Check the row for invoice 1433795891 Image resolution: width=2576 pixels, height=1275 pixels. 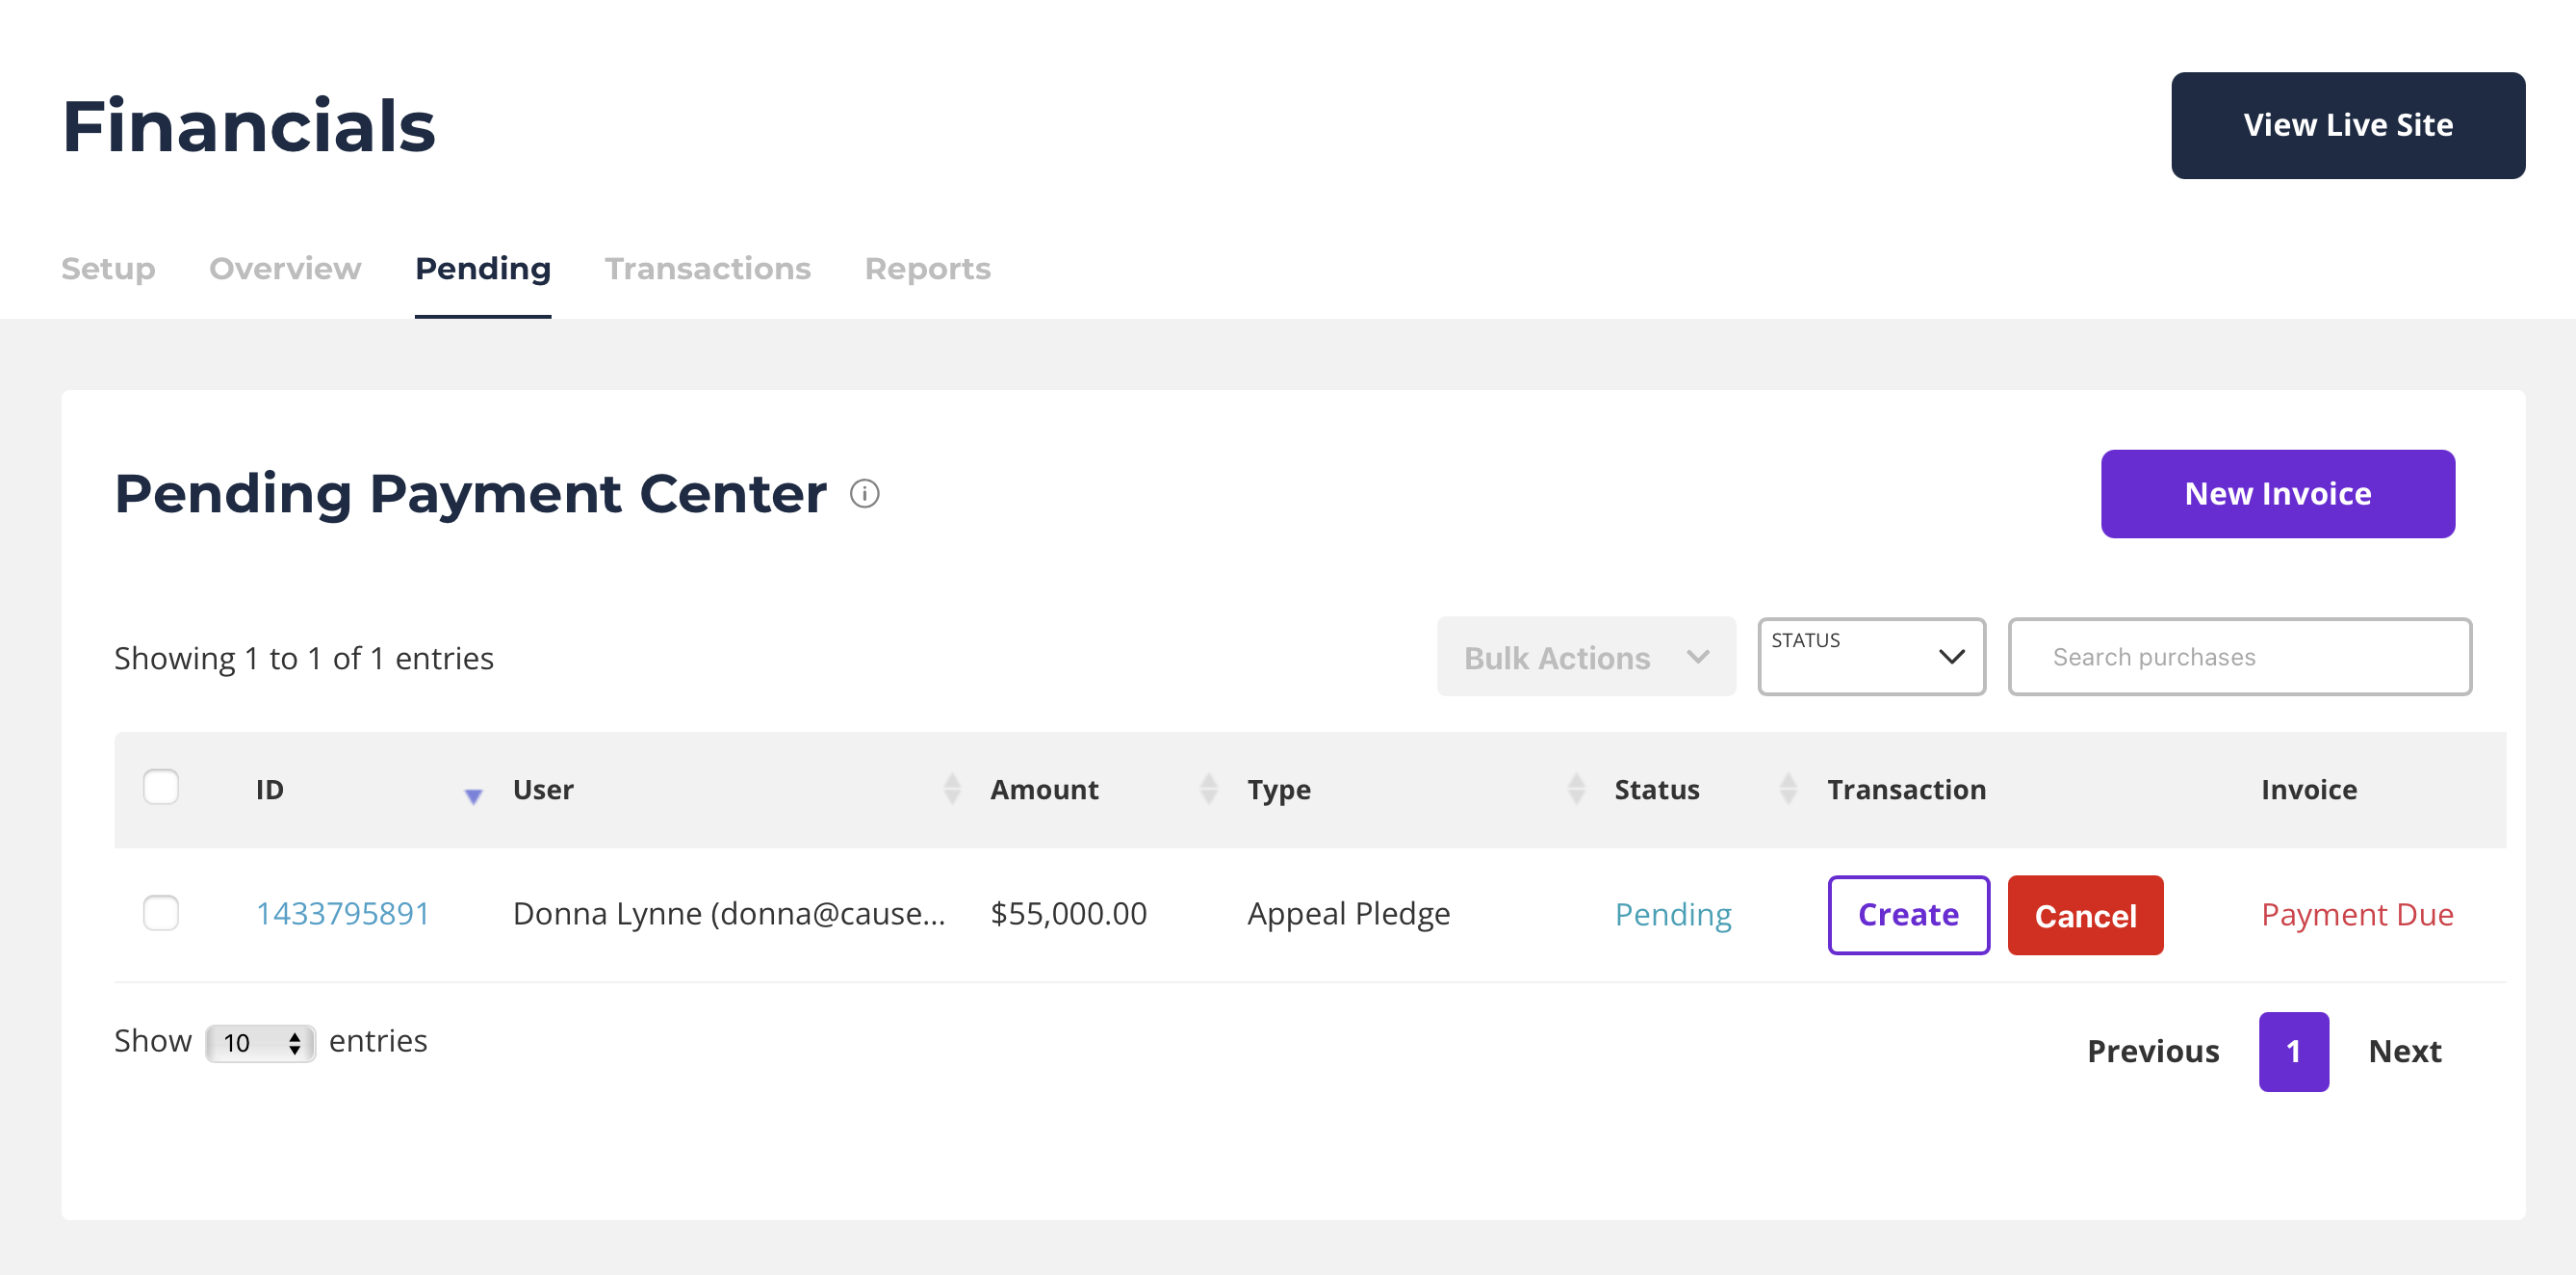161,912
